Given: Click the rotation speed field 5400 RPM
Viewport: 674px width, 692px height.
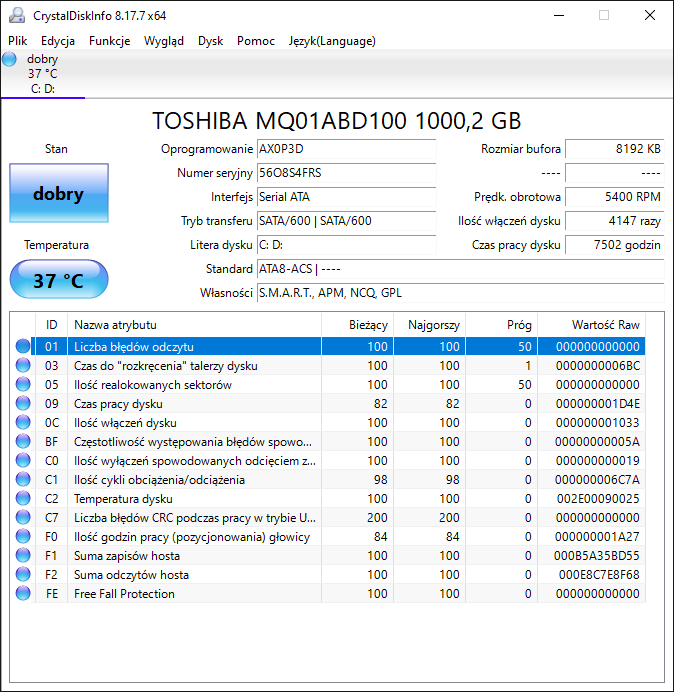Looking at the screenshot, I should 614,196.
